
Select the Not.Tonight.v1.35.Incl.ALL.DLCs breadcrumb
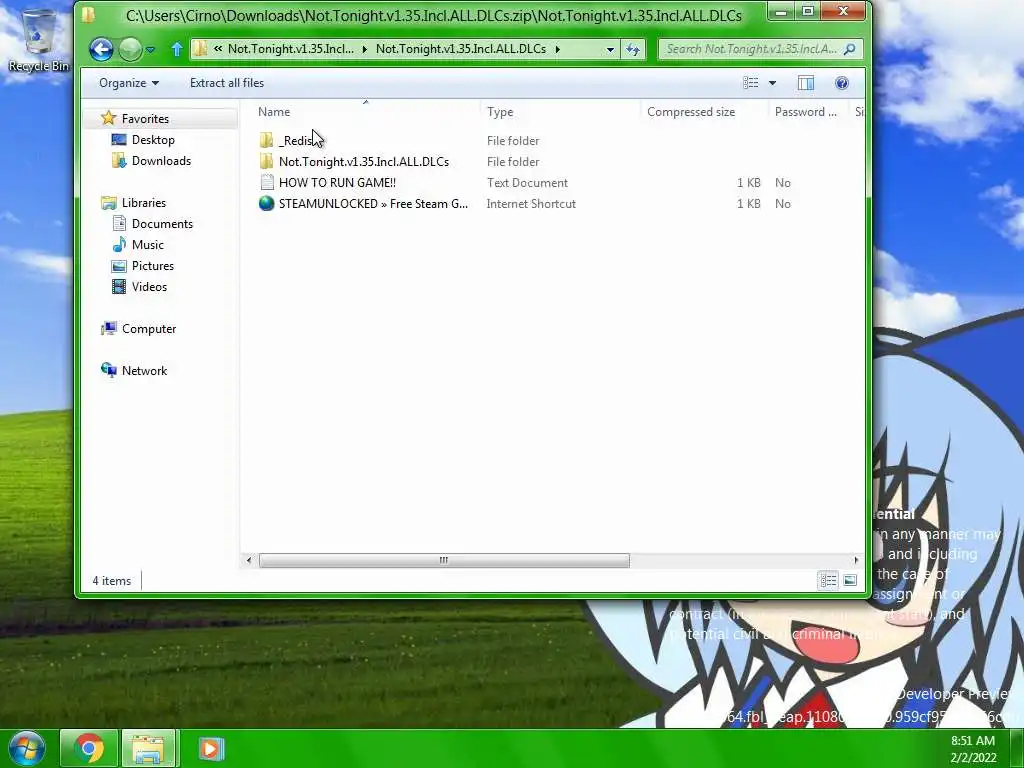(460, 49)
